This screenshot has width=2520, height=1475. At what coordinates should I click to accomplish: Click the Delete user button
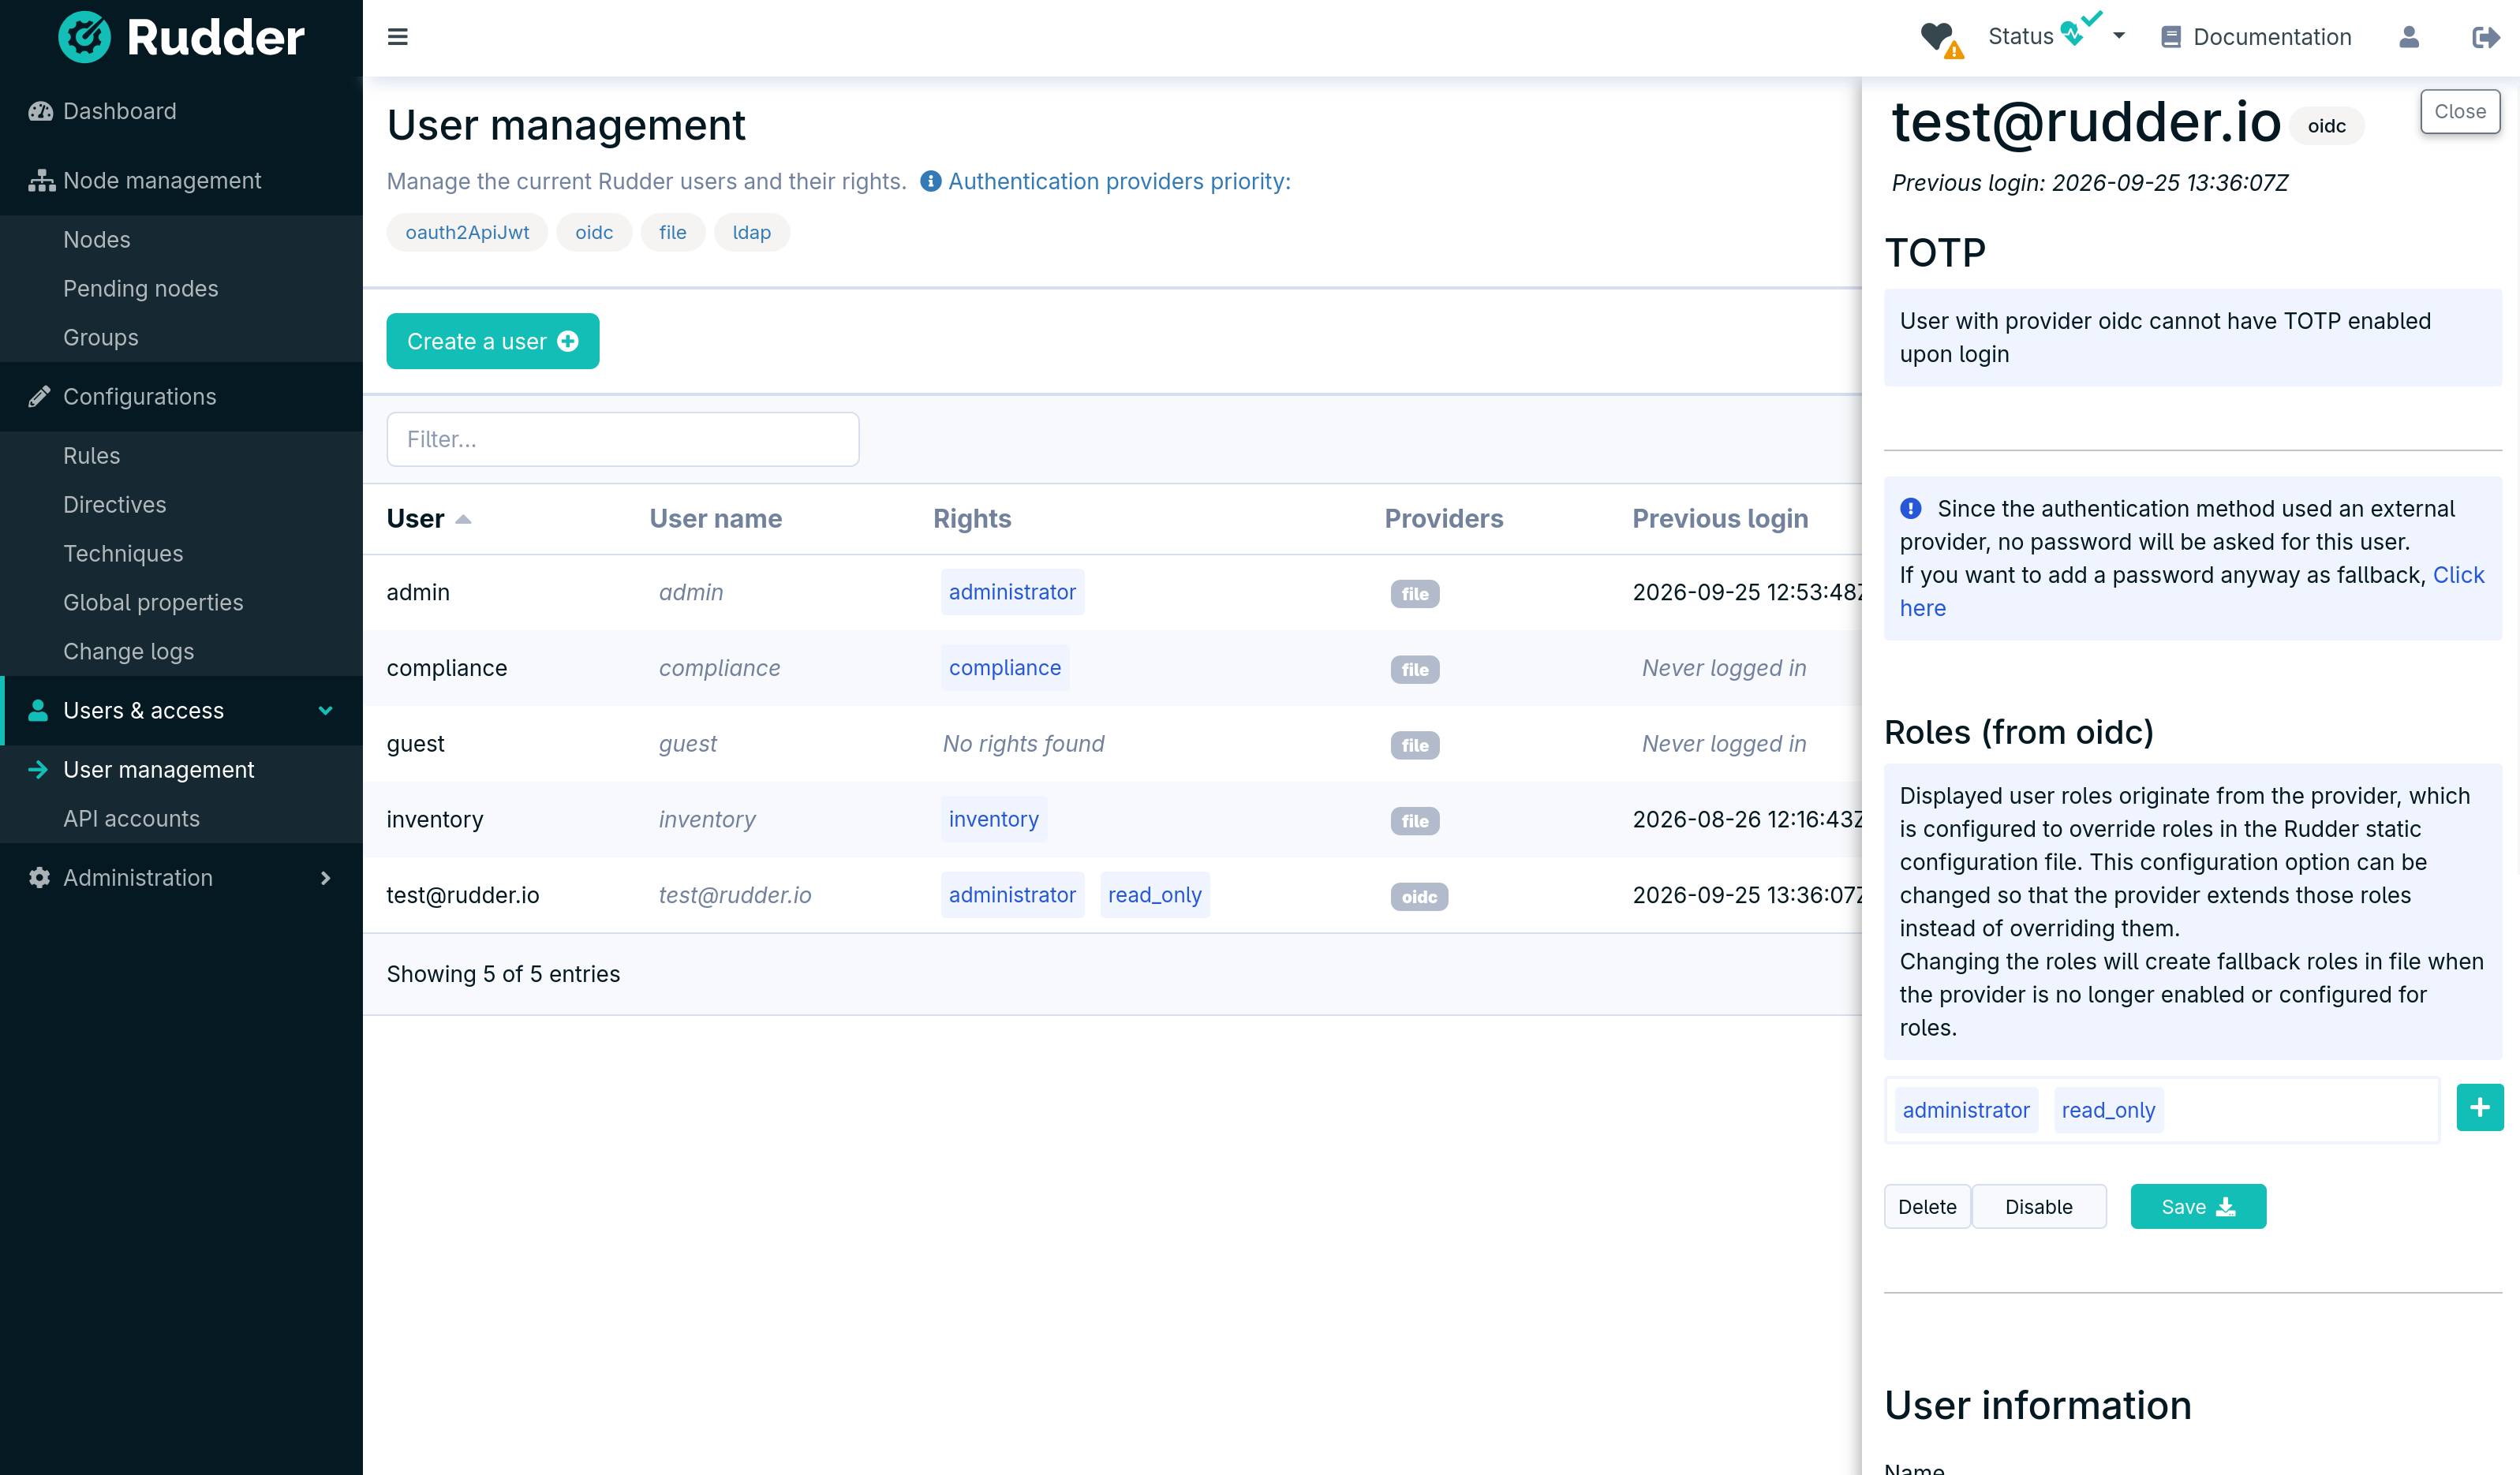[1926, 1206]
